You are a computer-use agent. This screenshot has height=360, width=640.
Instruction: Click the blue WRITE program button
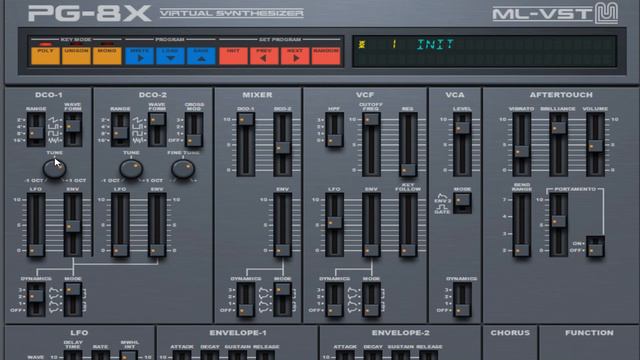[140, 56]
